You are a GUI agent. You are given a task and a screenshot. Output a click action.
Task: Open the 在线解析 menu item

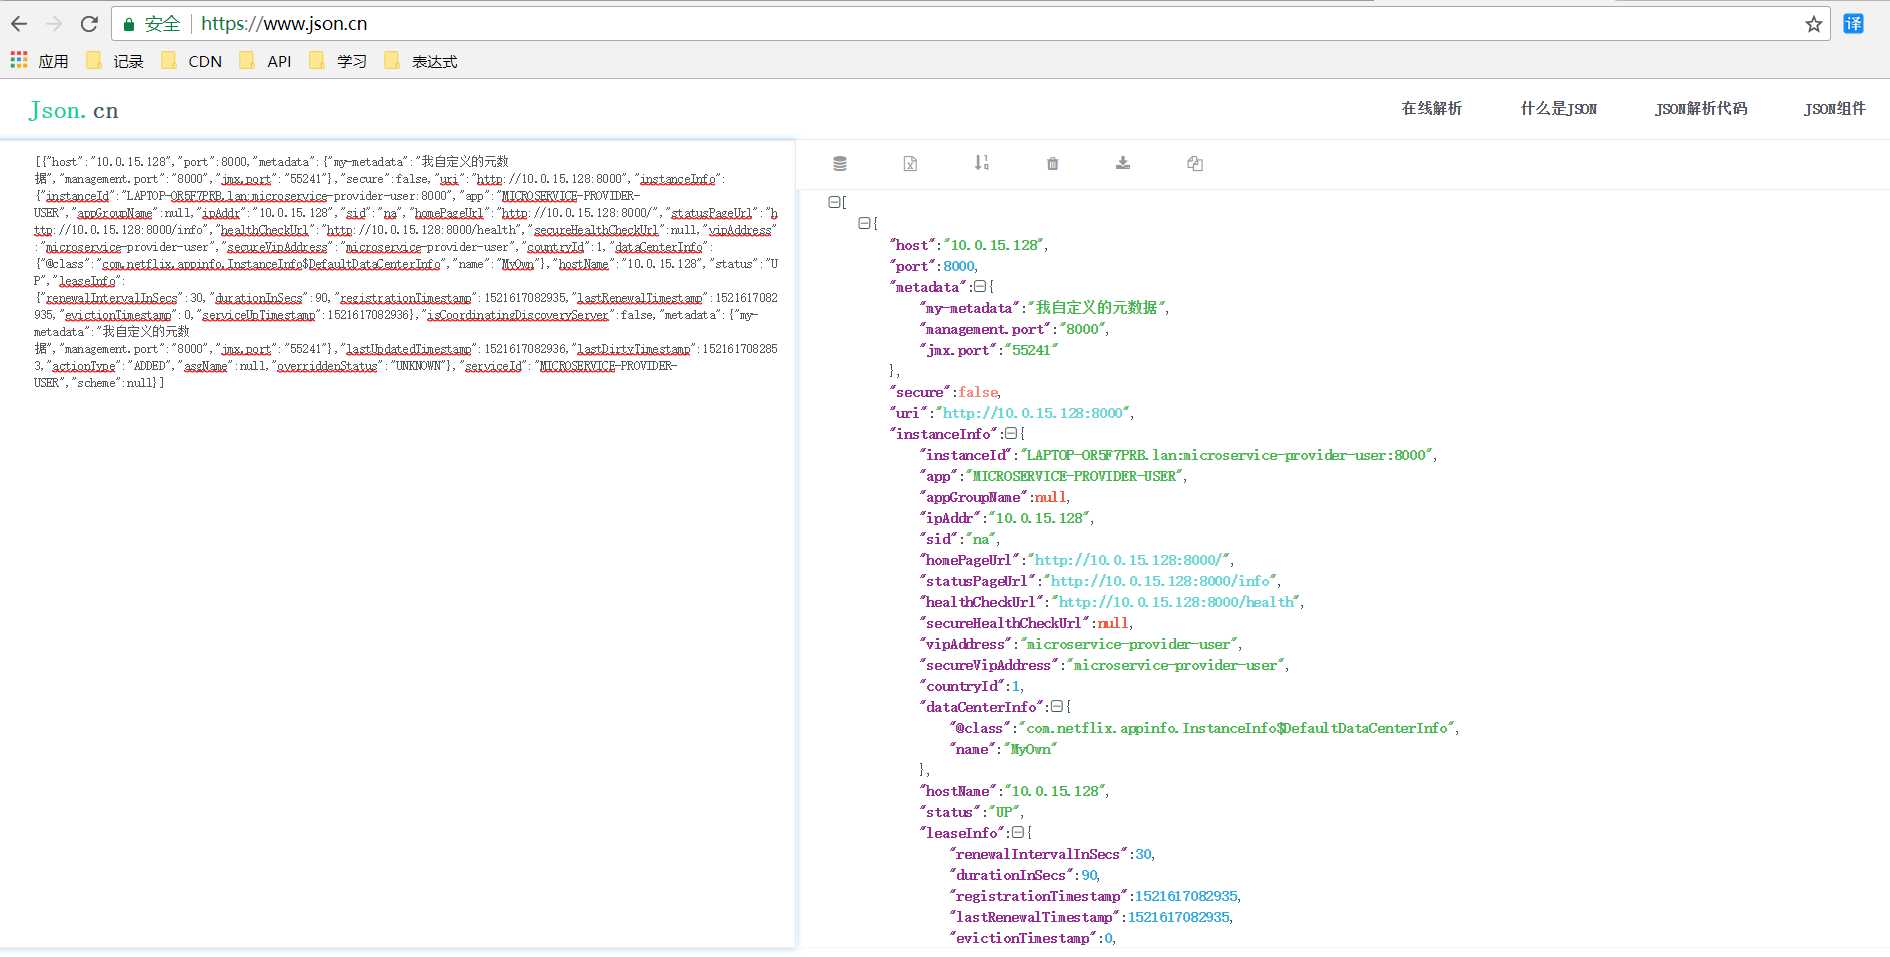(x=1431, y=109)
